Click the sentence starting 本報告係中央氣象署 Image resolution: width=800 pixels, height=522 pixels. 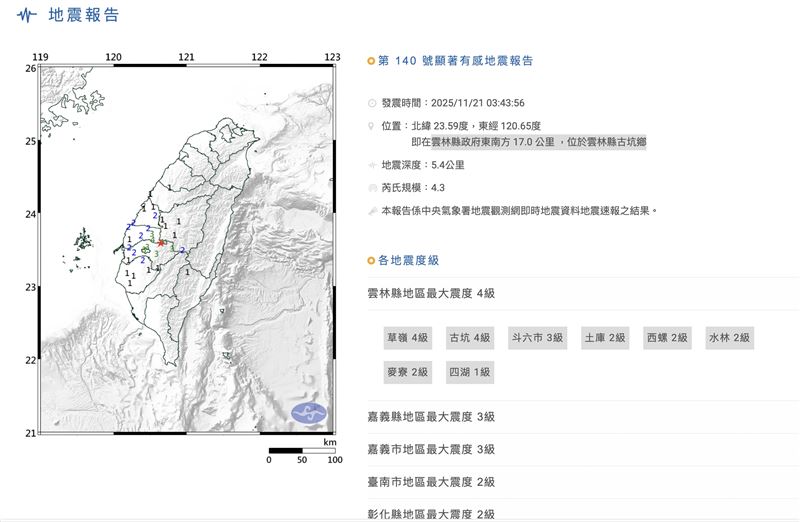pos(519,211)
